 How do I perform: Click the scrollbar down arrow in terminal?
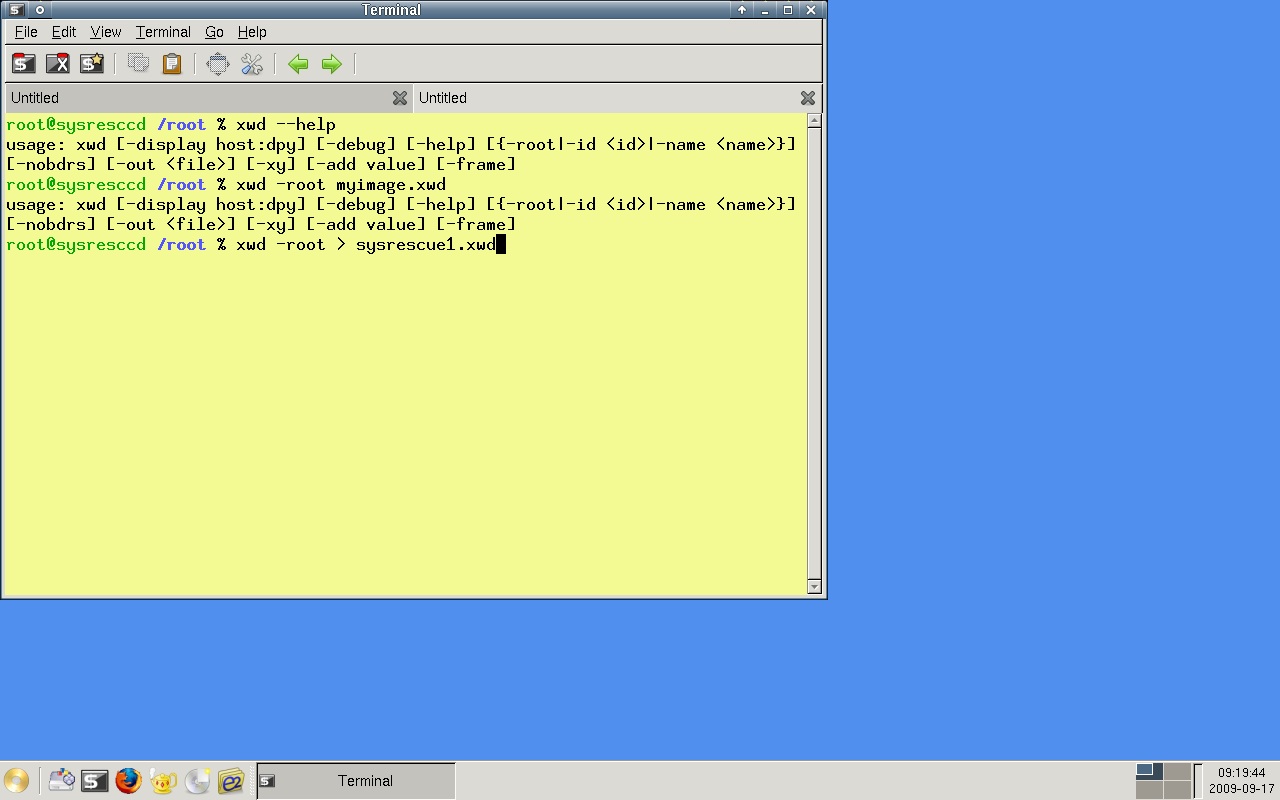(x=814, y=586)
